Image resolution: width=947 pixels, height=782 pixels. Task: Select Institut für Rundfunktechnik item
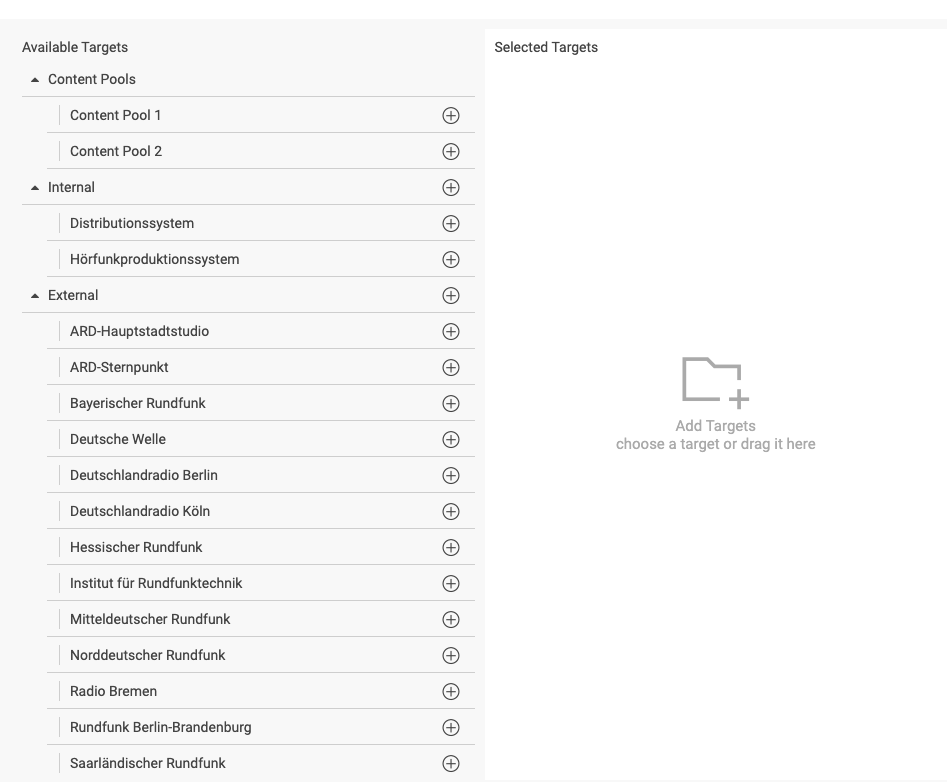click(156, 583)
